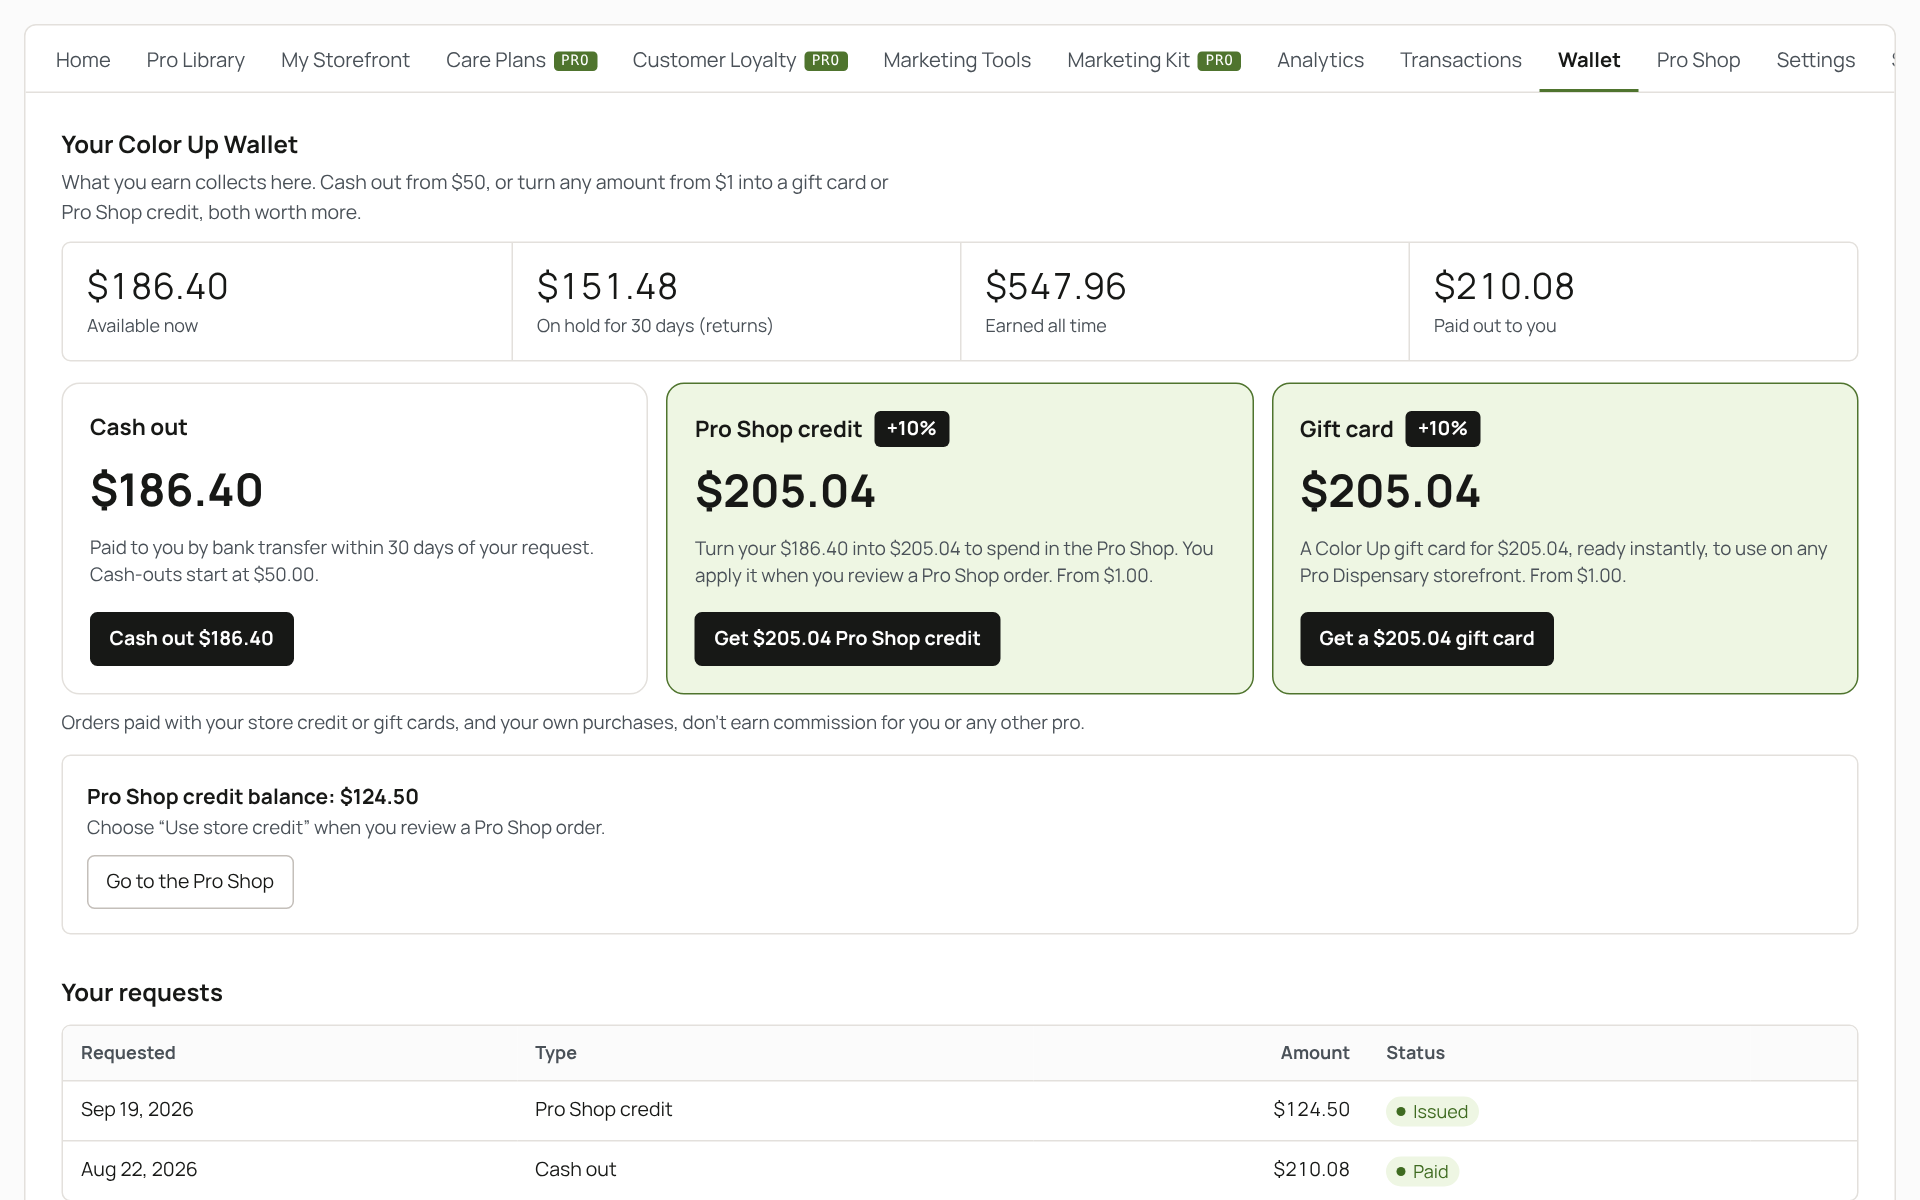The width and height of the screenshot is (1920, 1200).
Task: Open the Pro Shop tab
Action: [x=1698, y=60]
